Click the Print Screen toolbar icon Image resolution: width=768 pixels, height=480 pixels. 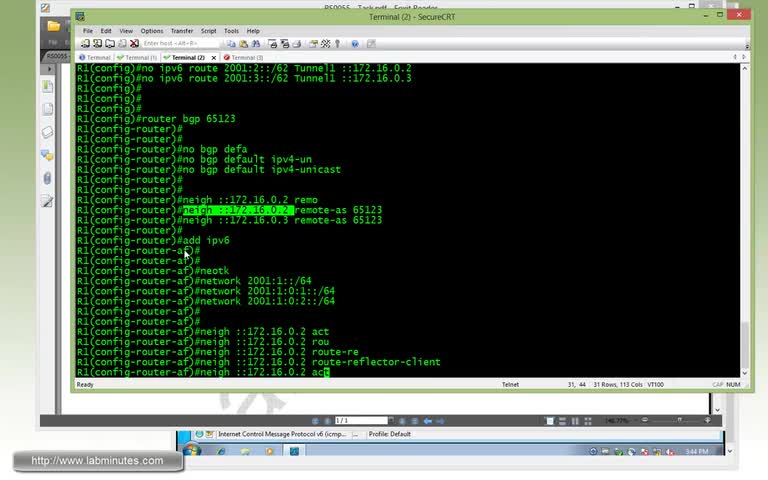click(272, 44)
